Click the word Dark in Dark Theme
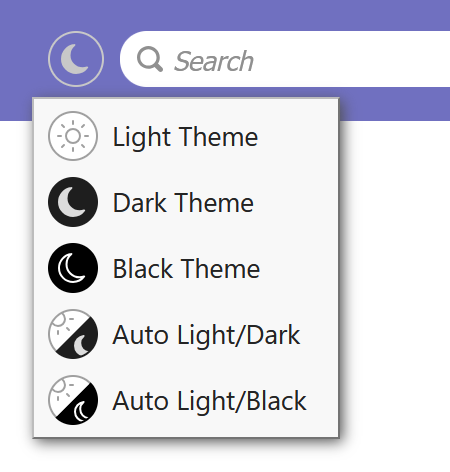Viewport: 450px width, 472px height. coord(140,203)
